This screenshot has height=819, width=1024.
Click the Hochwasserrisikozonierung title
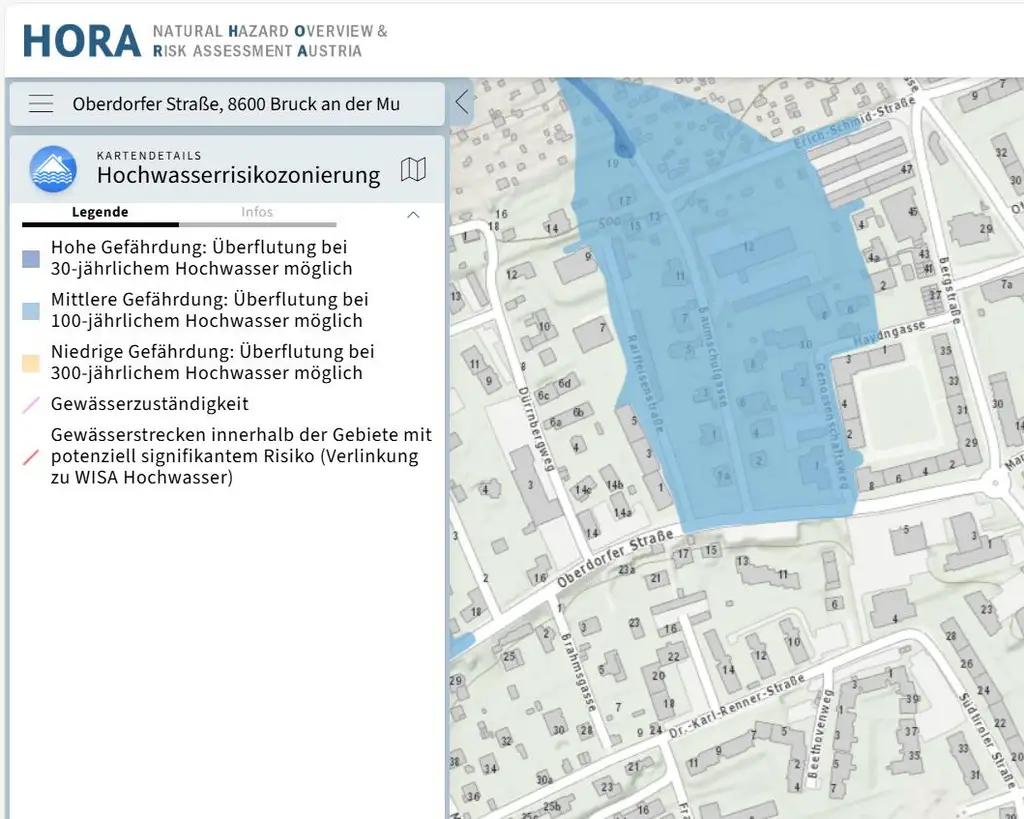pyautogui.click(x=238, y=176)
